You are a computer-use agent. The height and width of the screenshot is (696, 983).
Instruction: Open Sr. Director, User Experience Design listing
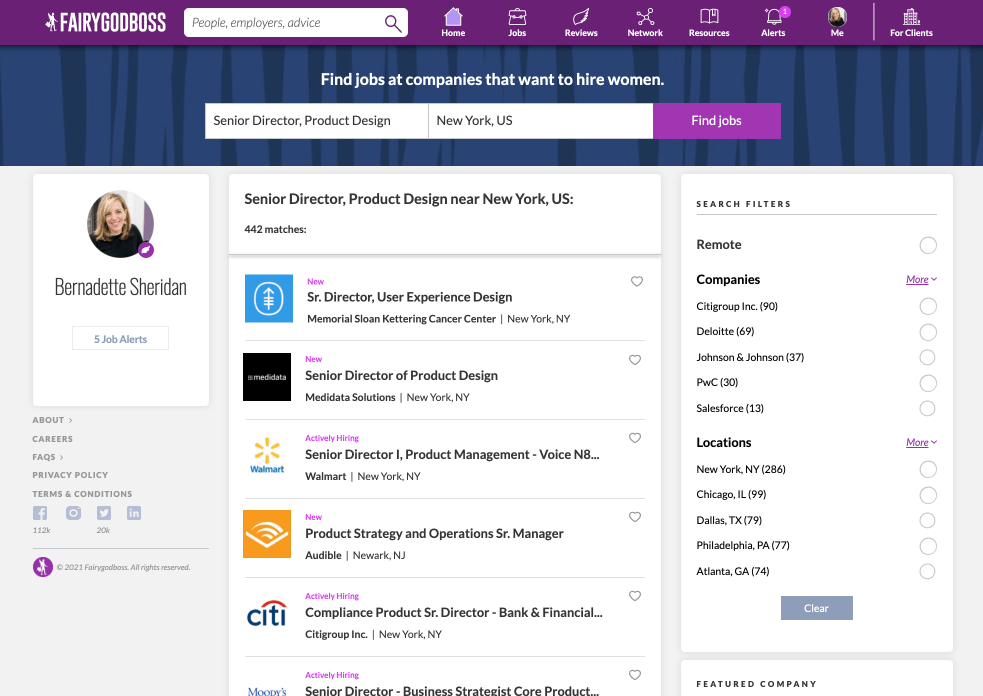[409, 297]
